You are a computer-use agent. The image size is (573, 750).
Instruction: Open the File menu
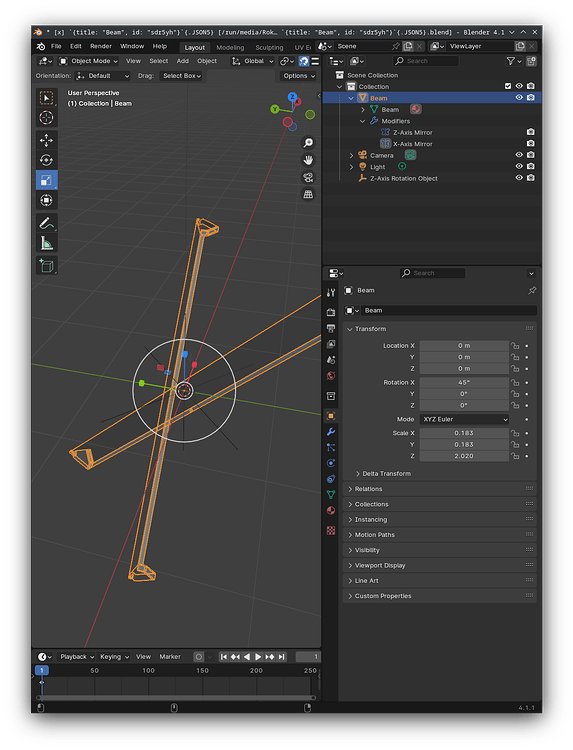[x=56, y=46]
